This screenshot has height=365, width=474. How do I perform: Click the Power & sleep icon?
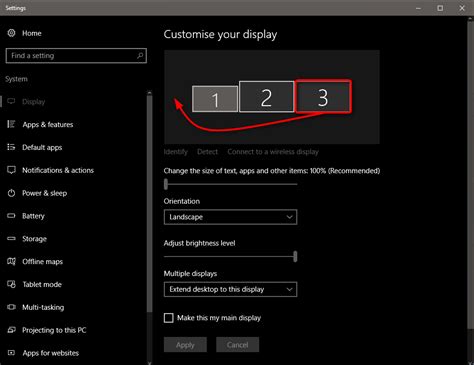(11, 193)
